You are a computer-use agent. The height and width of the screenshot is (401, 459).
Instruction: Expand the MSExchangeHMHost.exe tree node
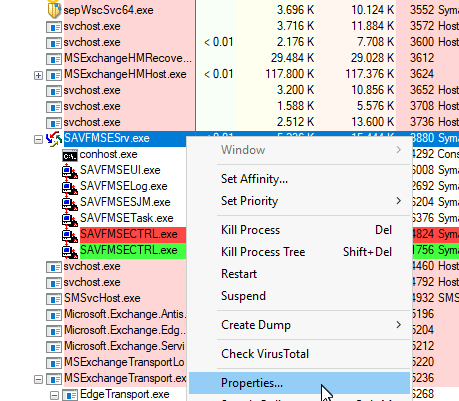pos(38,76)
